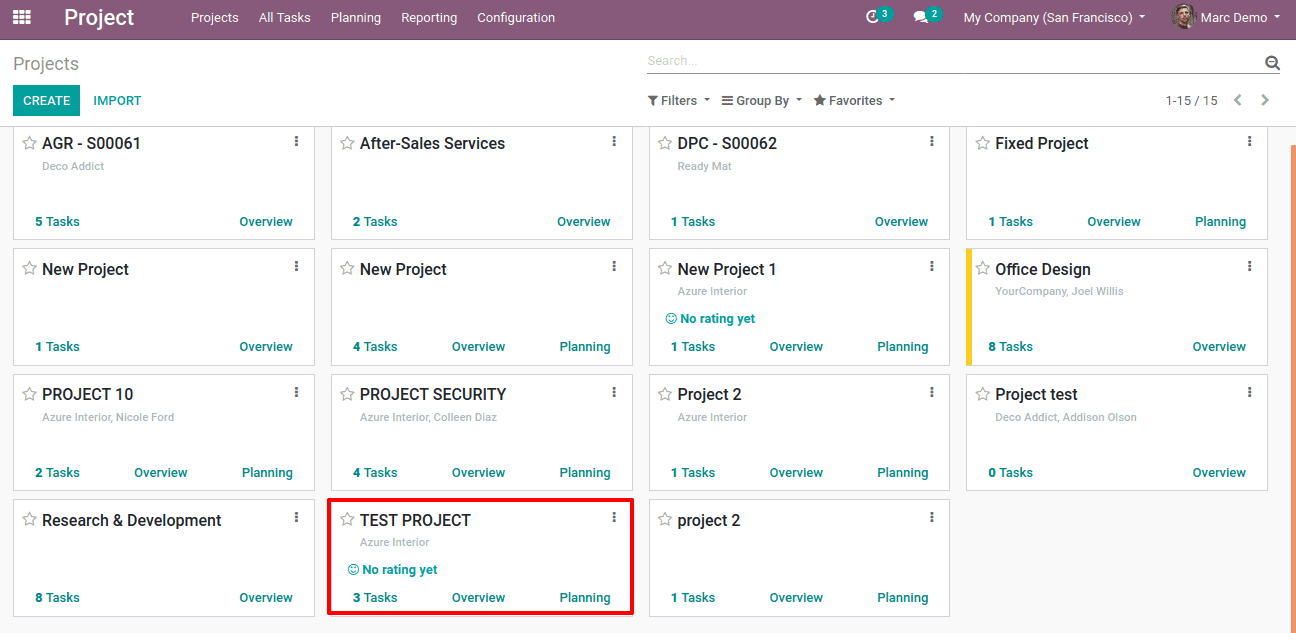Open 0 Tasks link on Project test
Screen dimensions: 1296x633
pos(1010,473)
